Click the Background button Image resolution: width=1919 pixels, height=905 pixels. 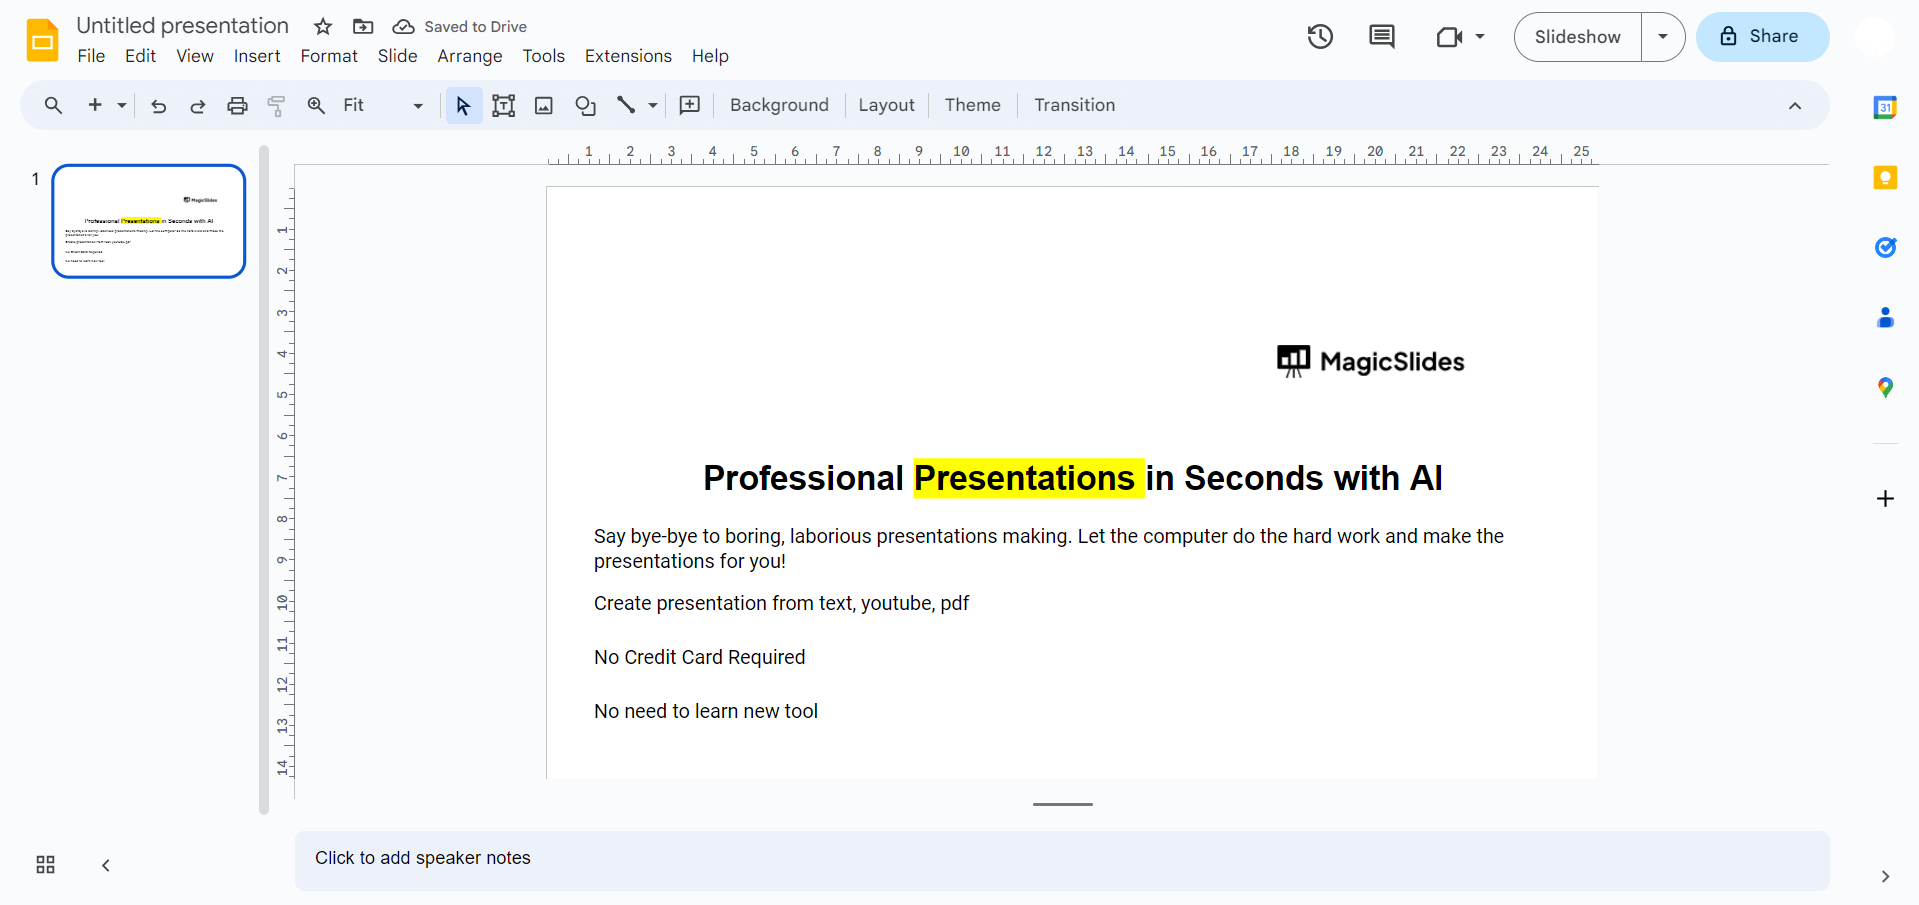tap(779, 106)
